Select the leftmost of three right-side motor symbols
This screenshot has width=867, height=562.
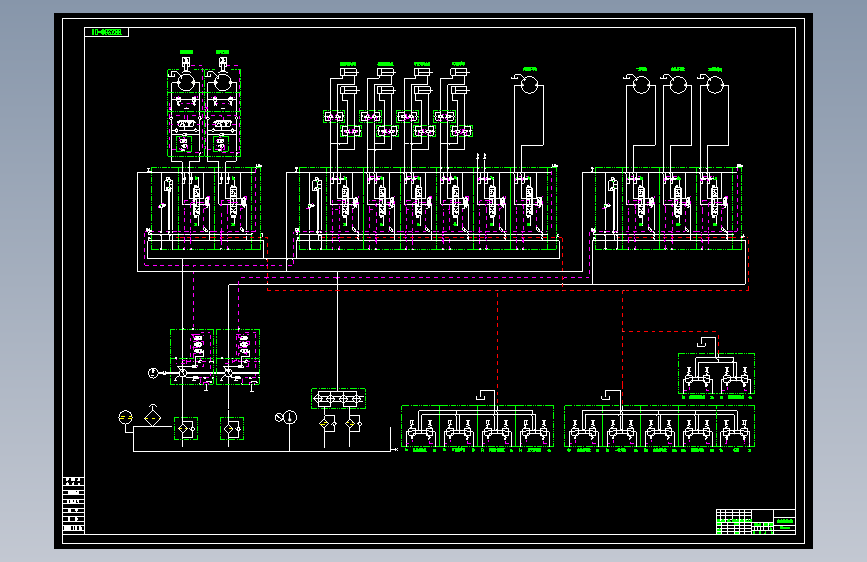[640, 84]
